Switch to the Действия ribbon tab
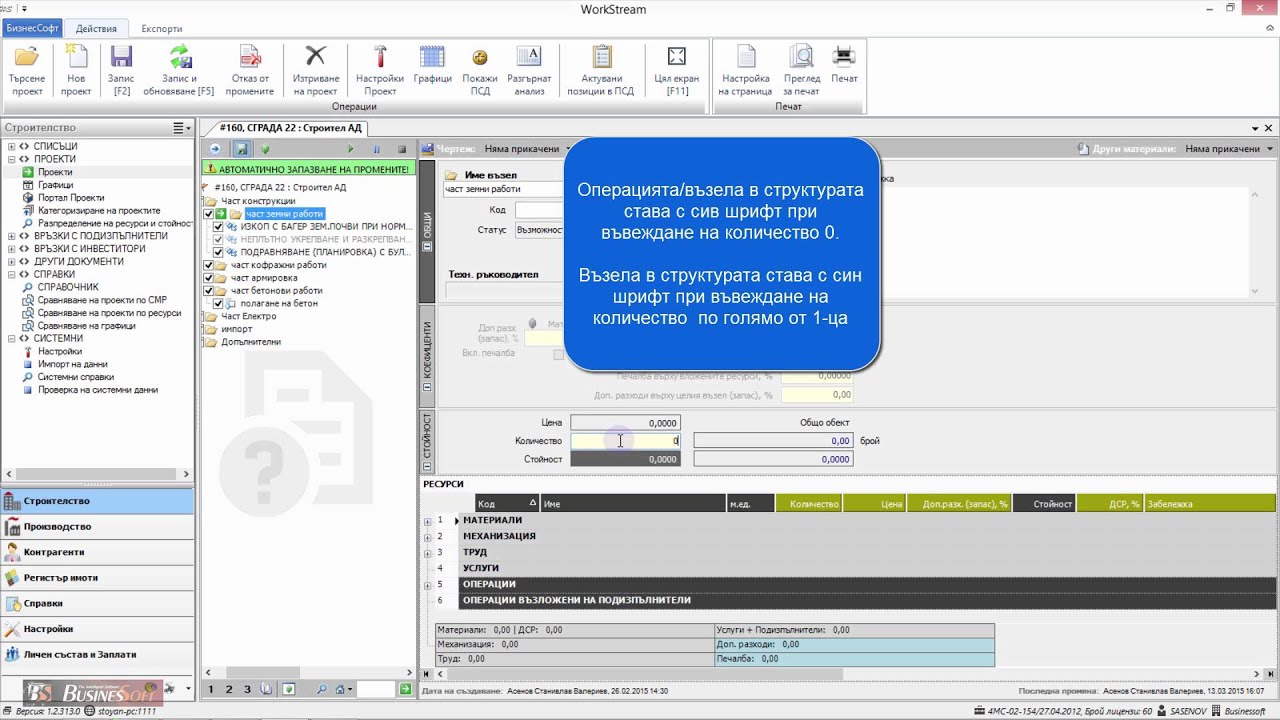1280x720 pixels. click(x=96, y=29)
